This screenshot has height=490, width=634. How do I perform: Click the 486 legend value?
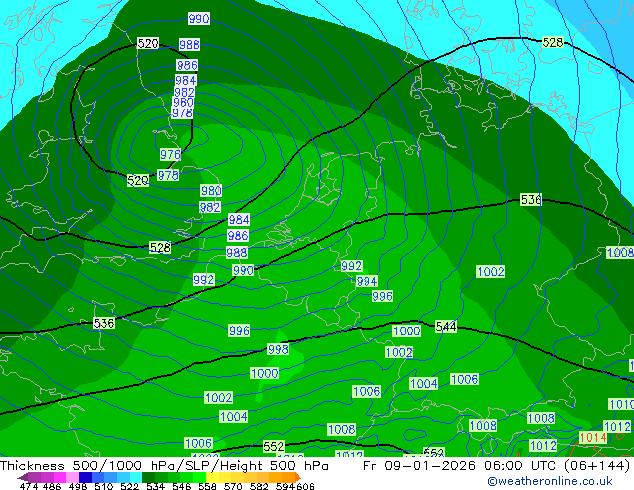click(x=51, y=486)
